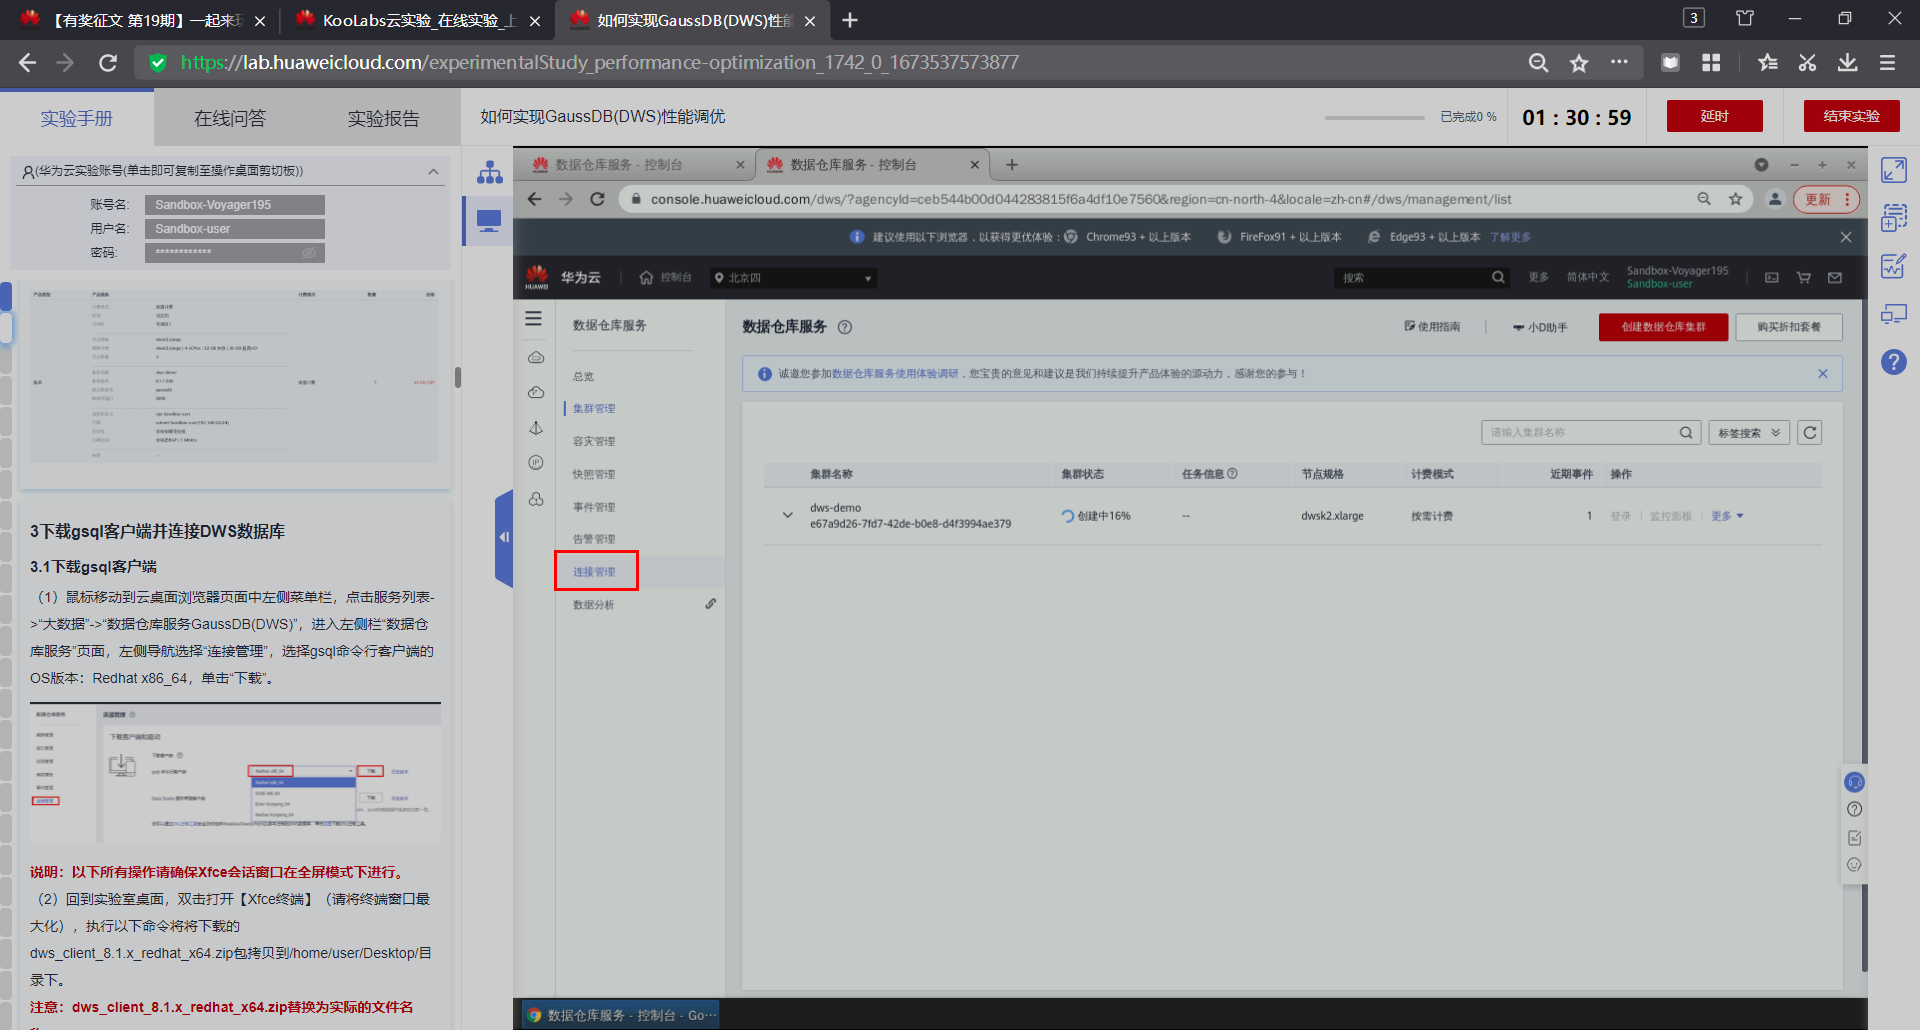Click the 购买折扣套餐 button

1789,327
